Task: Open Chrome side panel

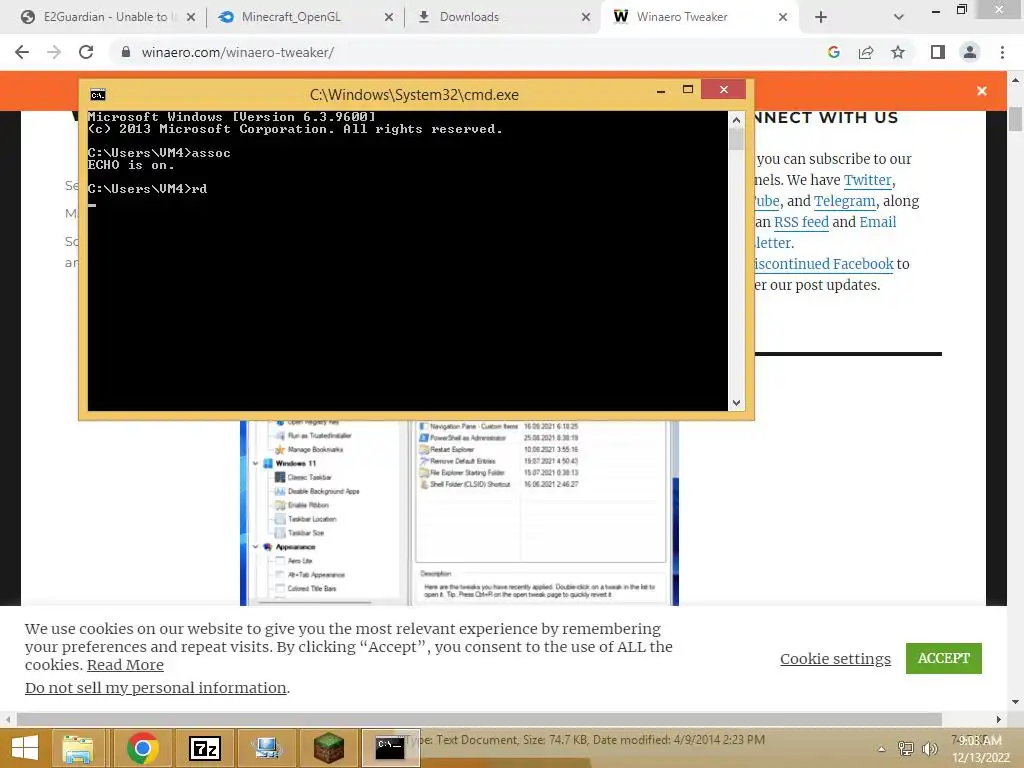Action: click(x=938, y=52)
